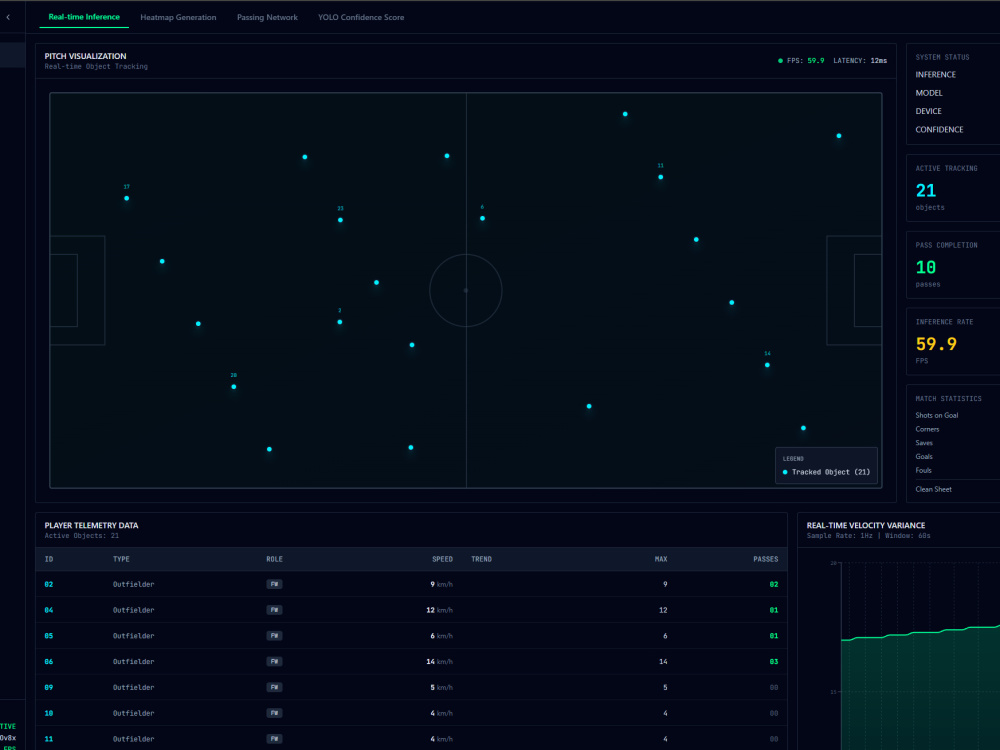Click the Active Tracking 21 objects card
The width and height of the screenshot is (1000, 750).
953,188
